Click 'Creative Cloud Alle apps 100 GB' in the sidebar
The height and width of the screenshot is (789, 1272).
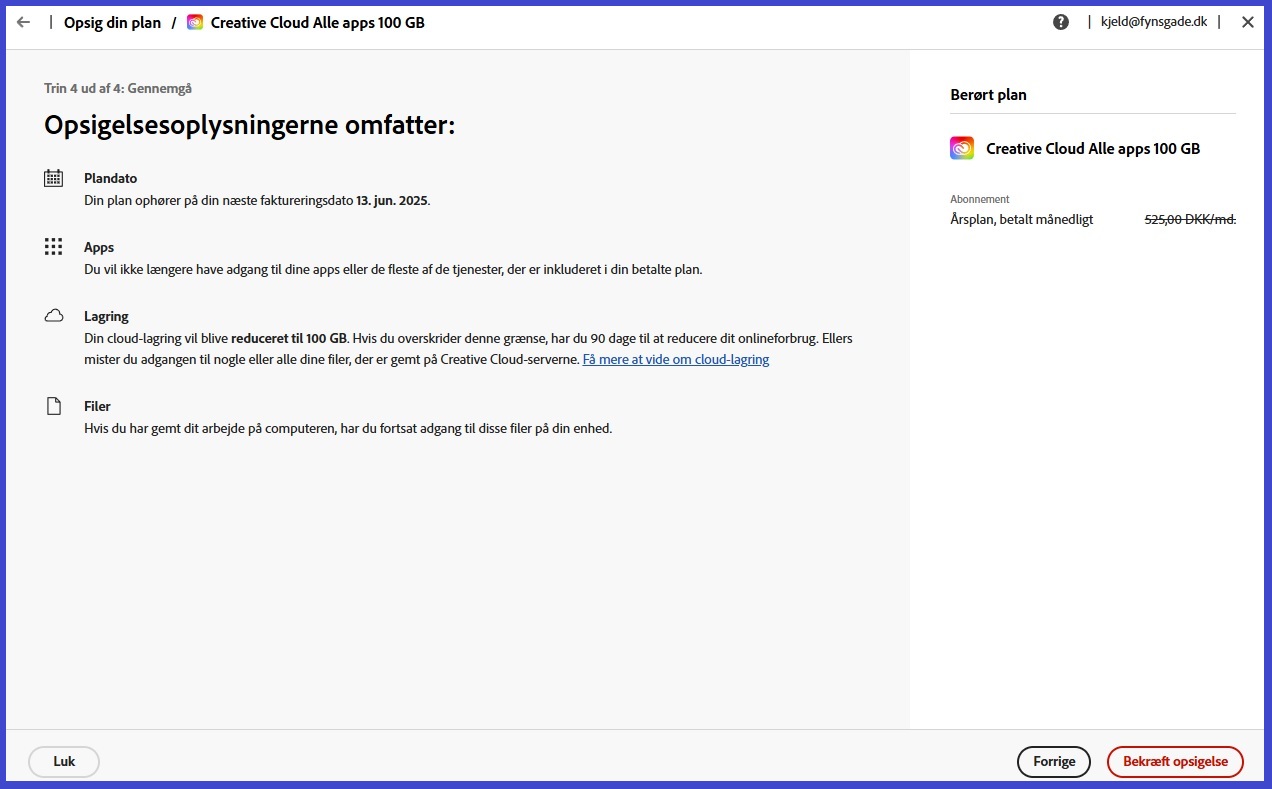(x=1093, y=148)
